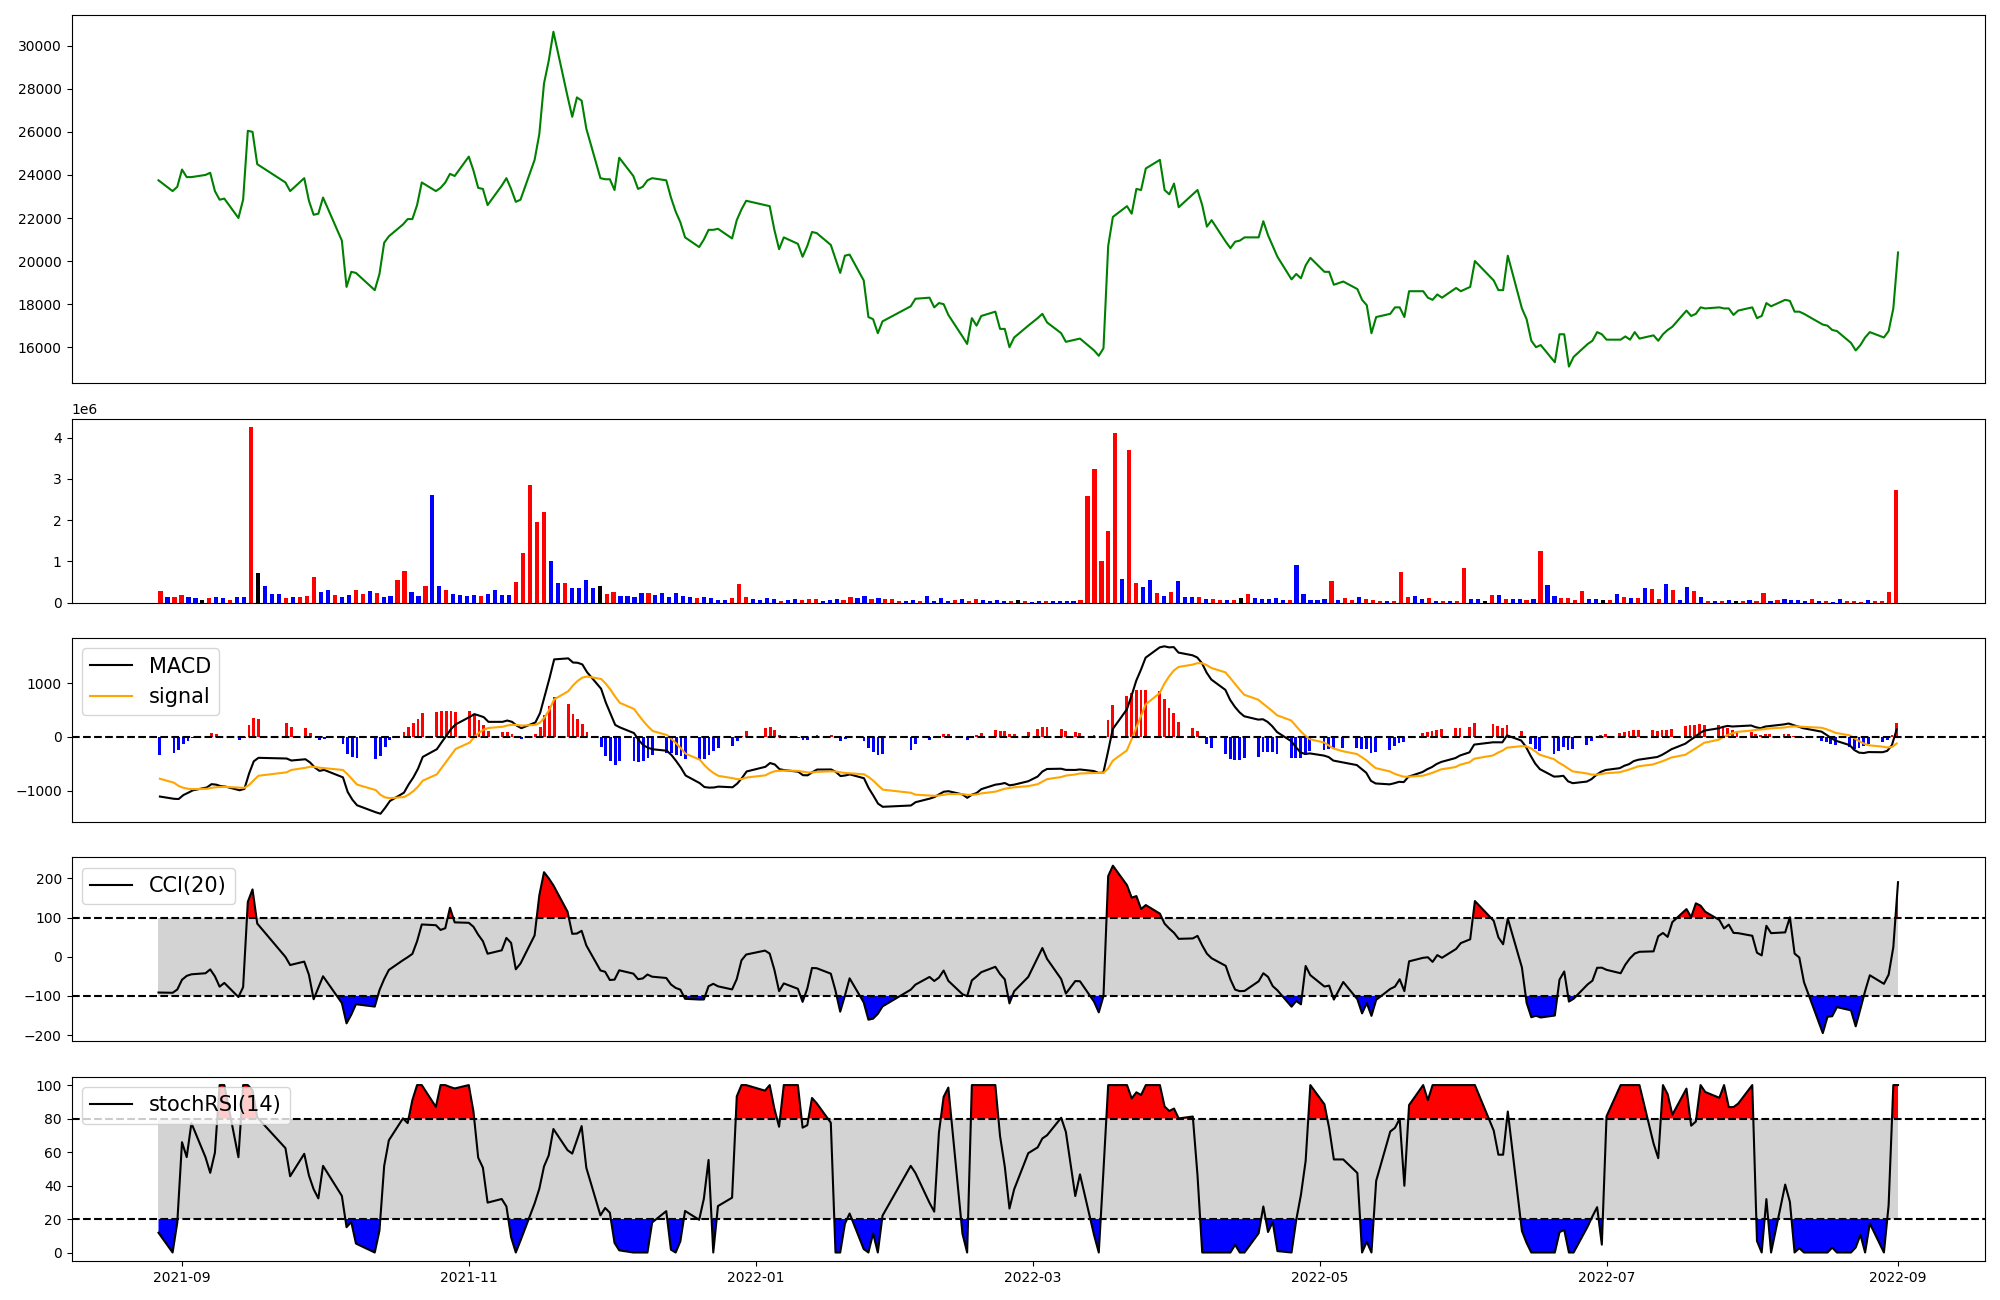Viewport: 2000px width, 1300px height.
Task: Click the 16000 price axis label
Action: click(39, 348)
